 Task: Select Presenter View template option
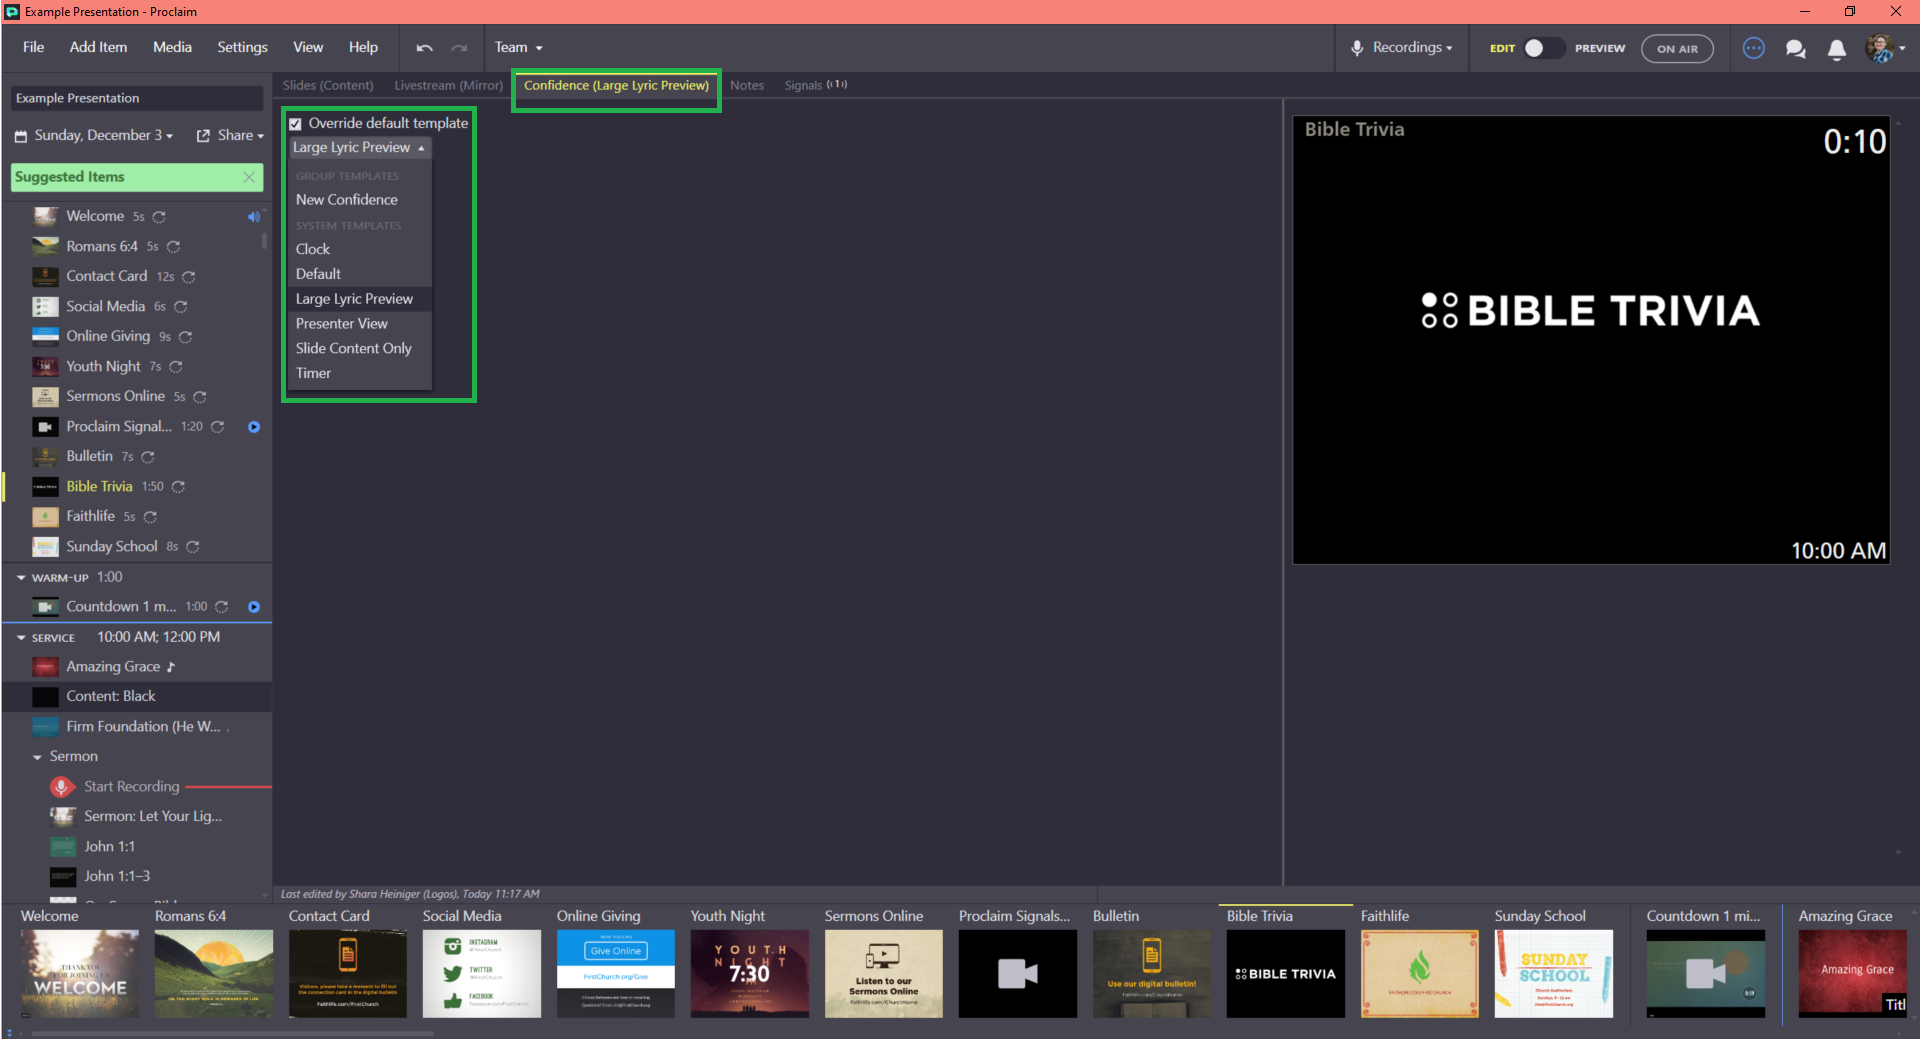click(360, 324)
